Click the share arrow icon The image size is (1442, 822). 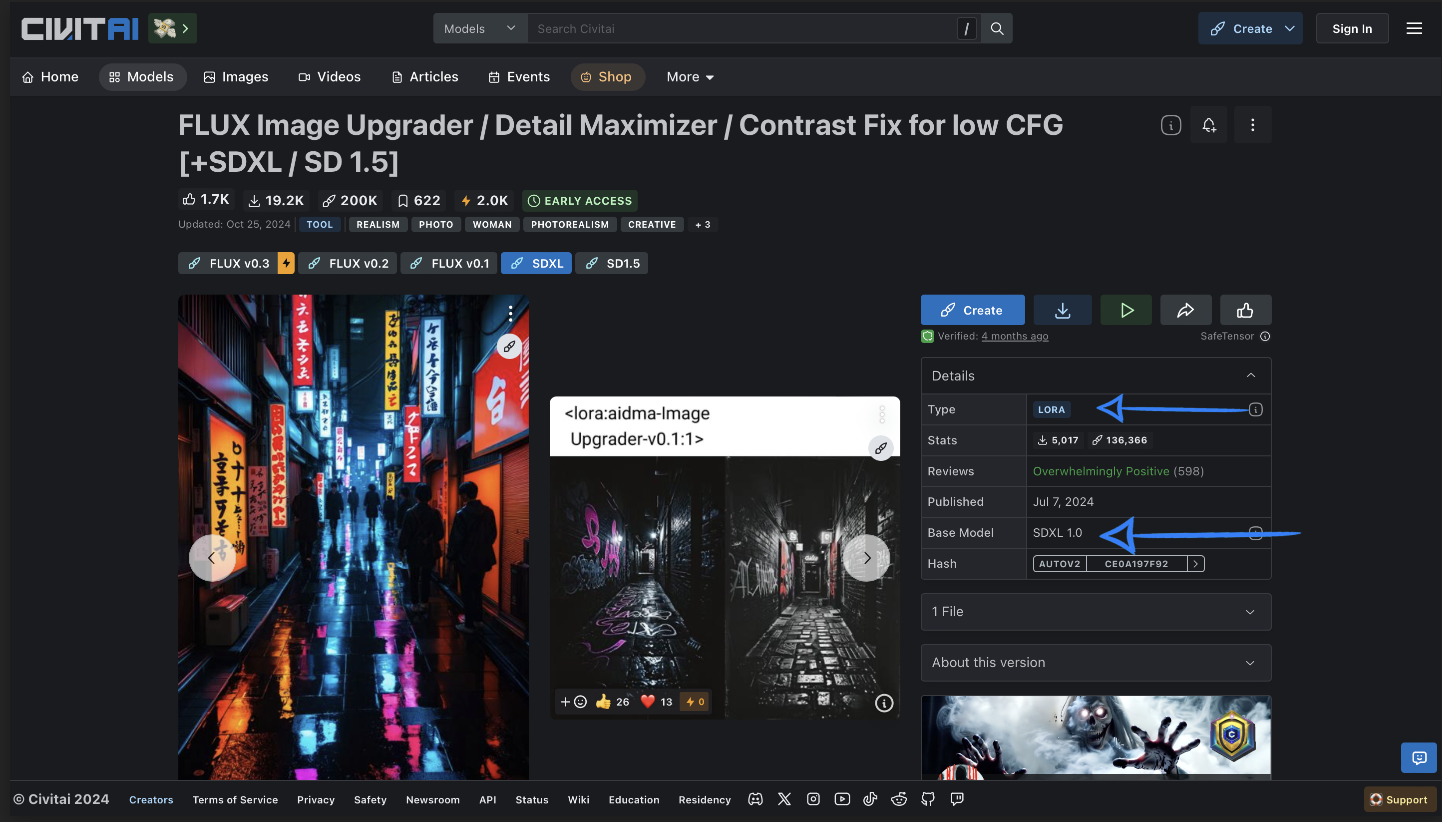(x=1185, y=310)
